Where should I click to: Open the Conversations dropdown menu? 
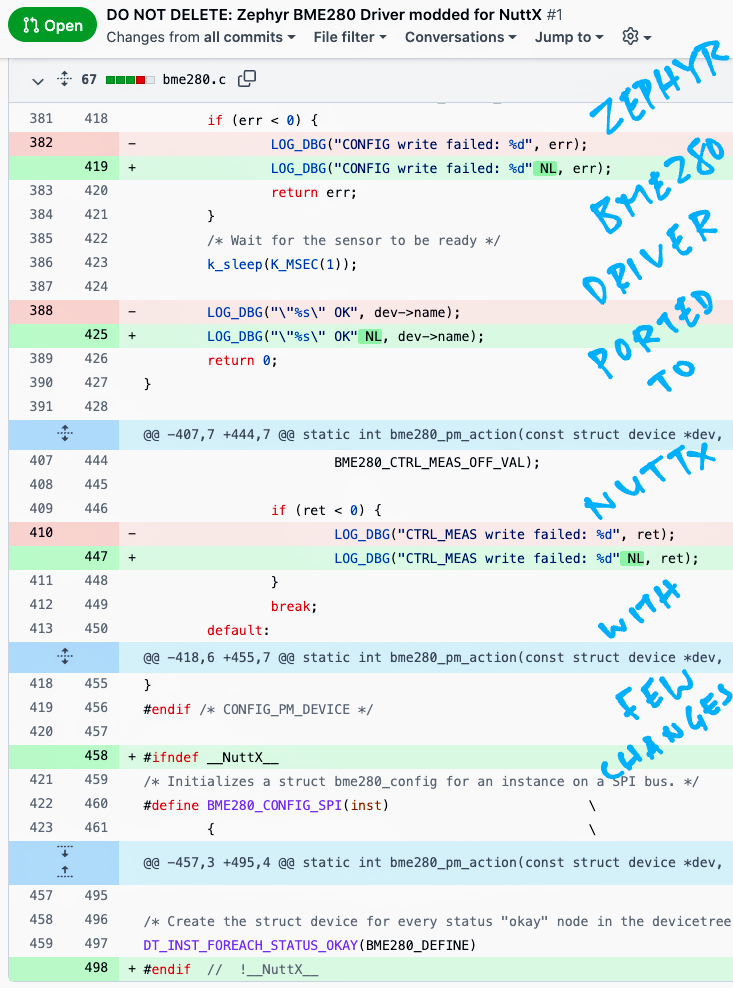coord(460,37)
